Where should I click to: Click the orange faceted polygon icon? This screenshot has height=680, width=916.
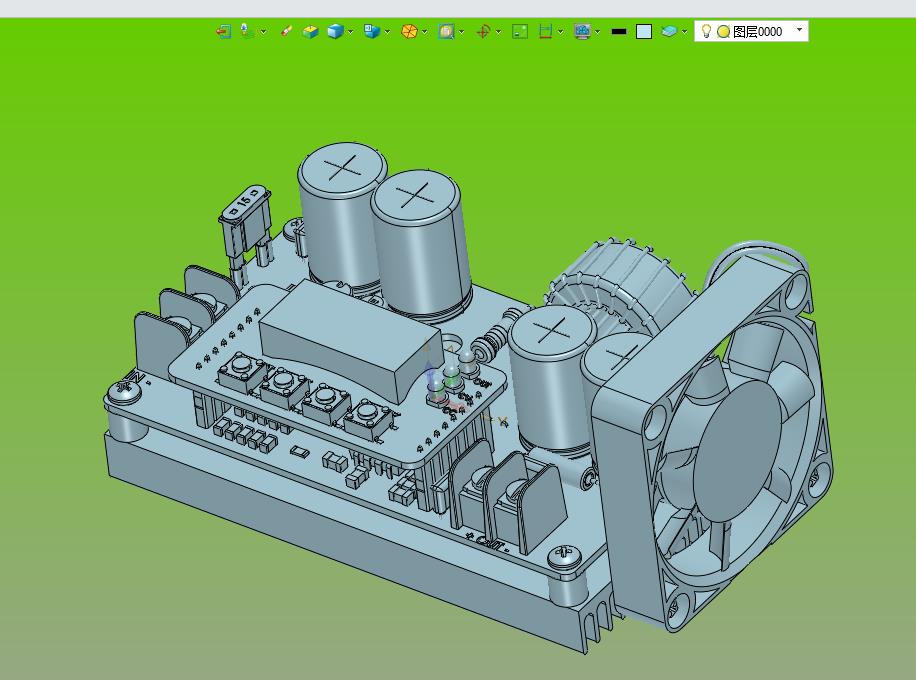coord(409,32)
